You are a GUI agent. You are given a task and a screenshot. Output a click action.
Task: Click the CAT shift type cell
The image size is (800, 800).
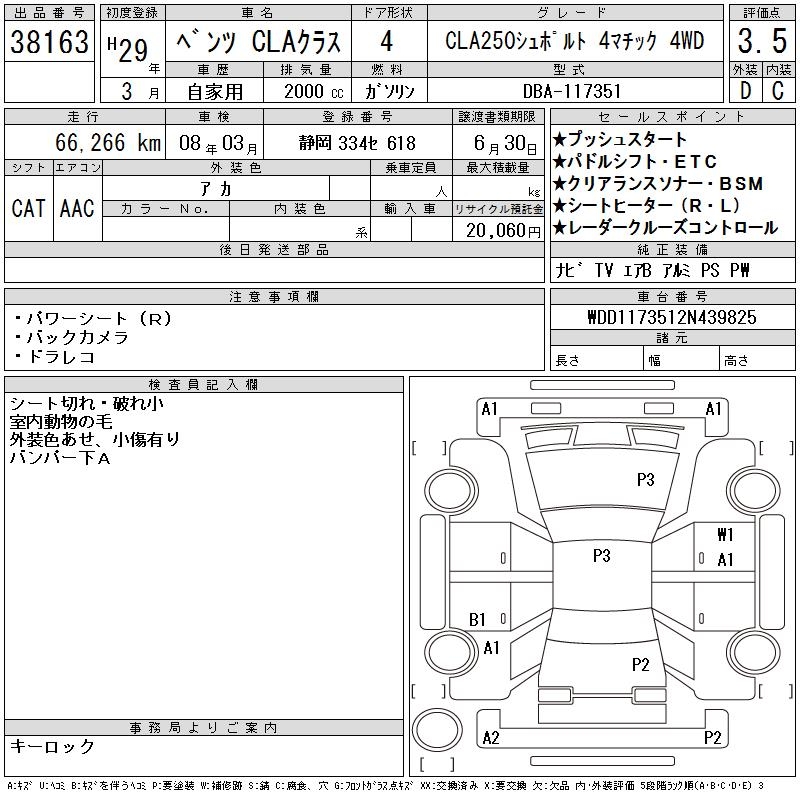pyautogui.click(x=28, y=208)
